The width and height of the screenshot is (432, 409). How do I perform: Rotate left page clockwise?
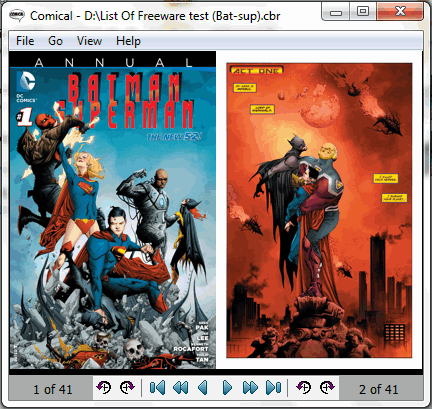[x=127, y=388]
